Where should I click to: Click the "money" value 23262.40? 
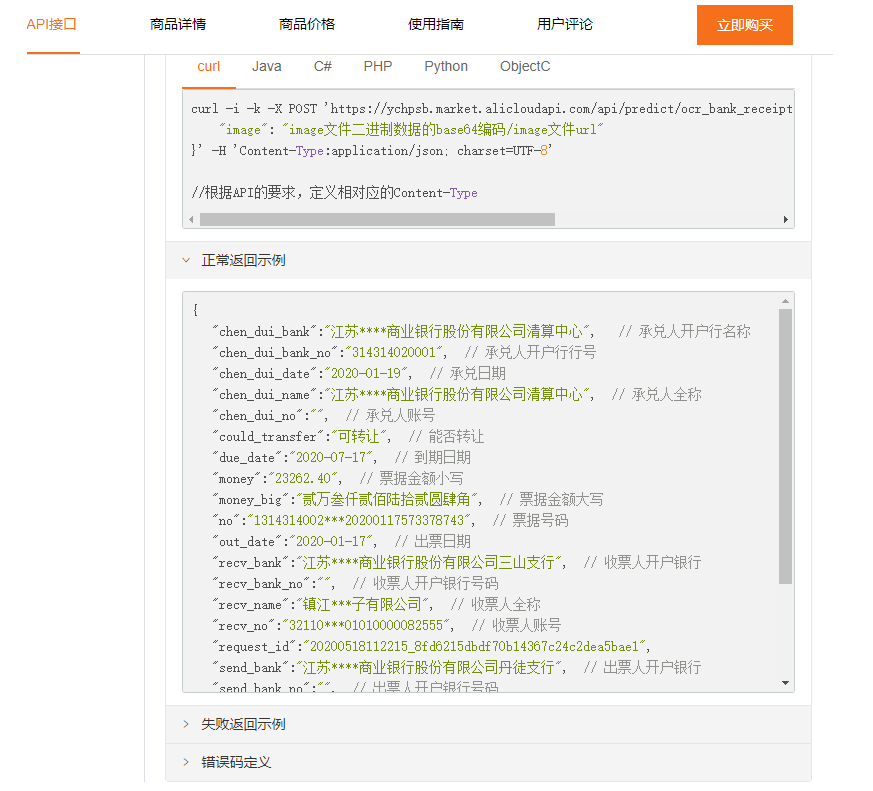coord(303,479)
